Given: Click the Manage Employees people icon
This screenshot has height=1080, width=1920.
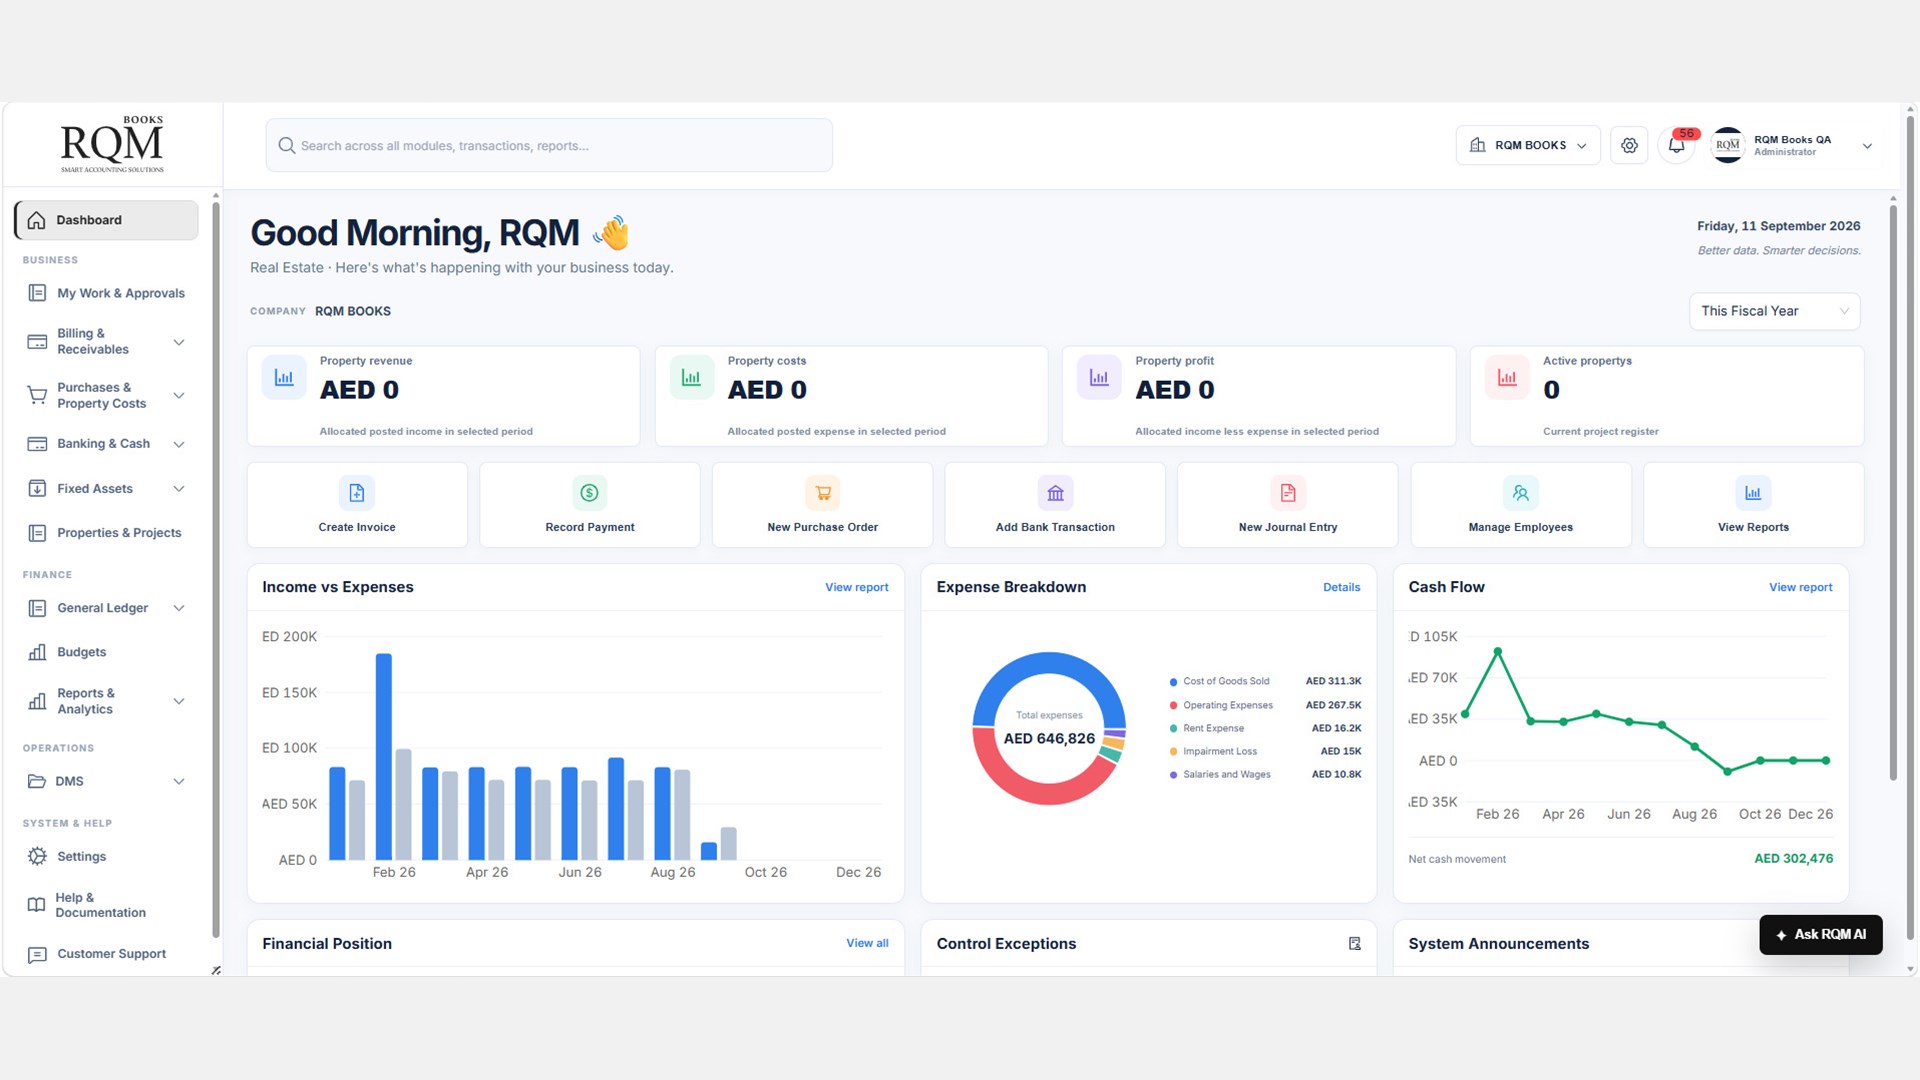Looking at the screenshot, I should click(1521, 493).
